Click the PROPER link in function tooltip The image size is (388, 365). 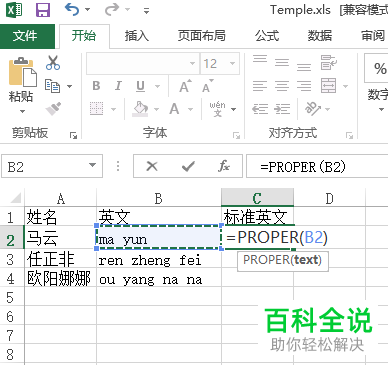tap(267, 260)
